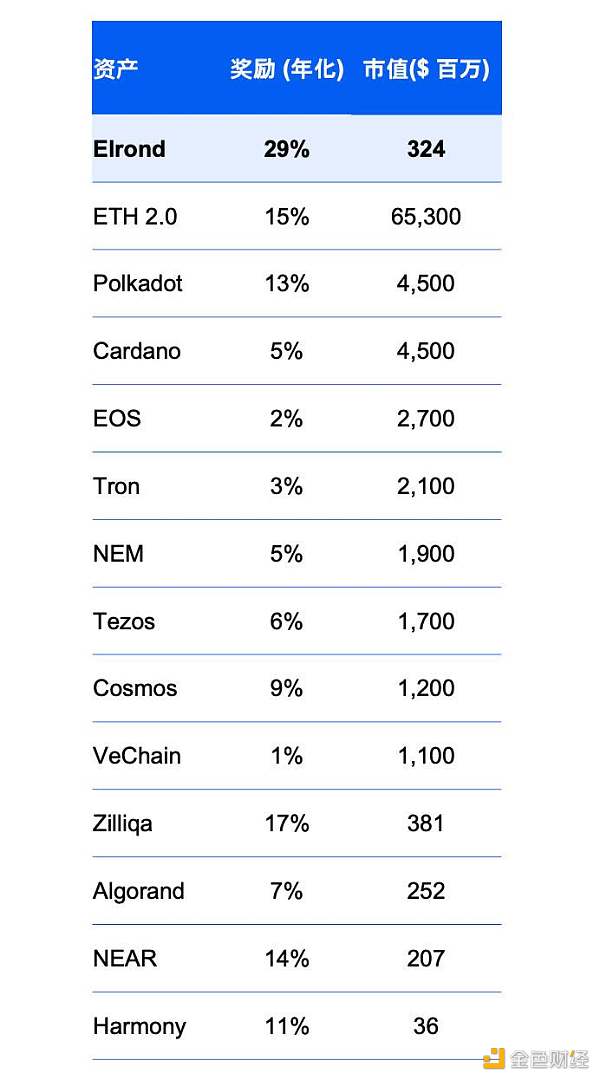Click the Algorand asset name
Screen dimensions: 600x1080
(139, 891)
